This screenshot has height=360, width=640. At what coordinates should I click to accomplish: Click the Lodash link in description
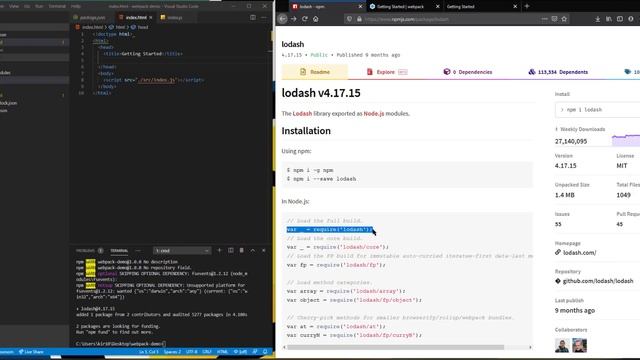[302, 113]
